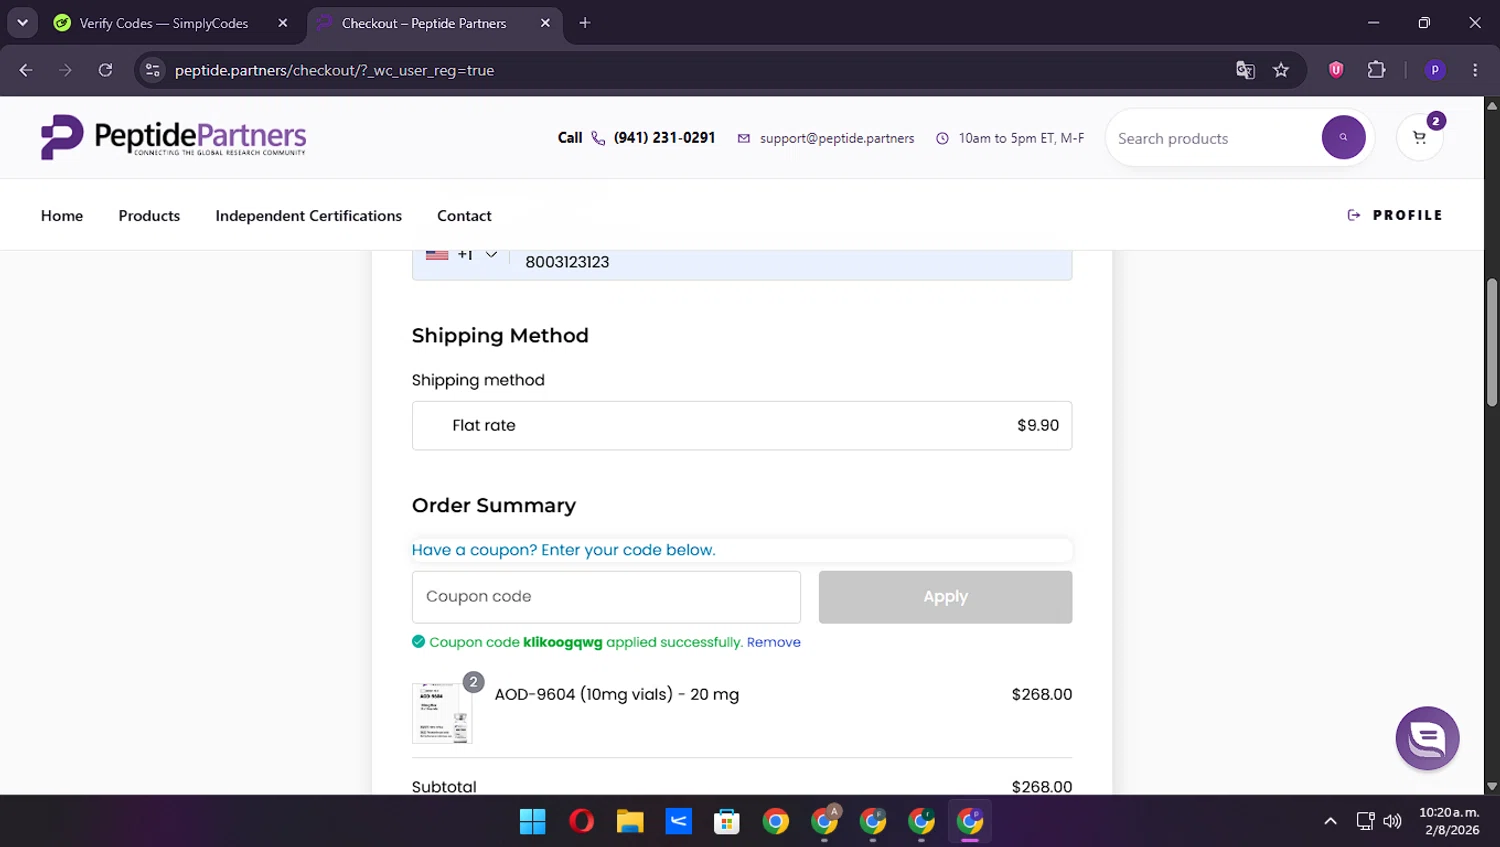Viewport: 1500px width, 847px height.
Task: Click 'Have a coupon? Enter your code below.'
Action: point(563,550)
